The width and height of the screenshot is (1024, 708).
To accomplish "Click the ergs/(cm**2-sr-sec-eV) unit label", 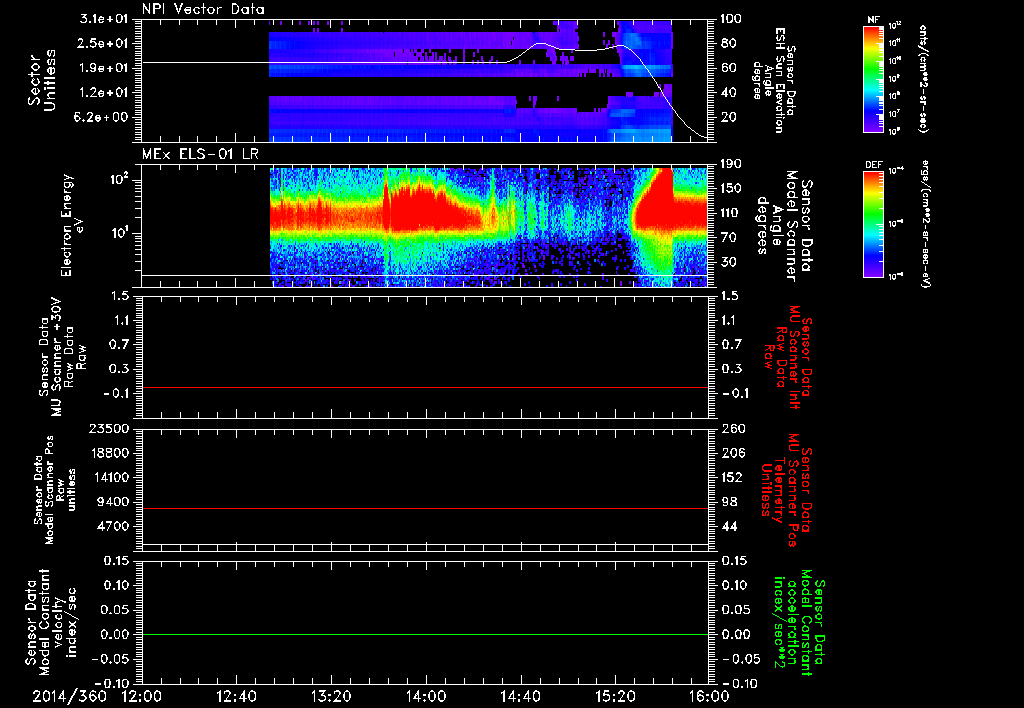I will [925, 224].
